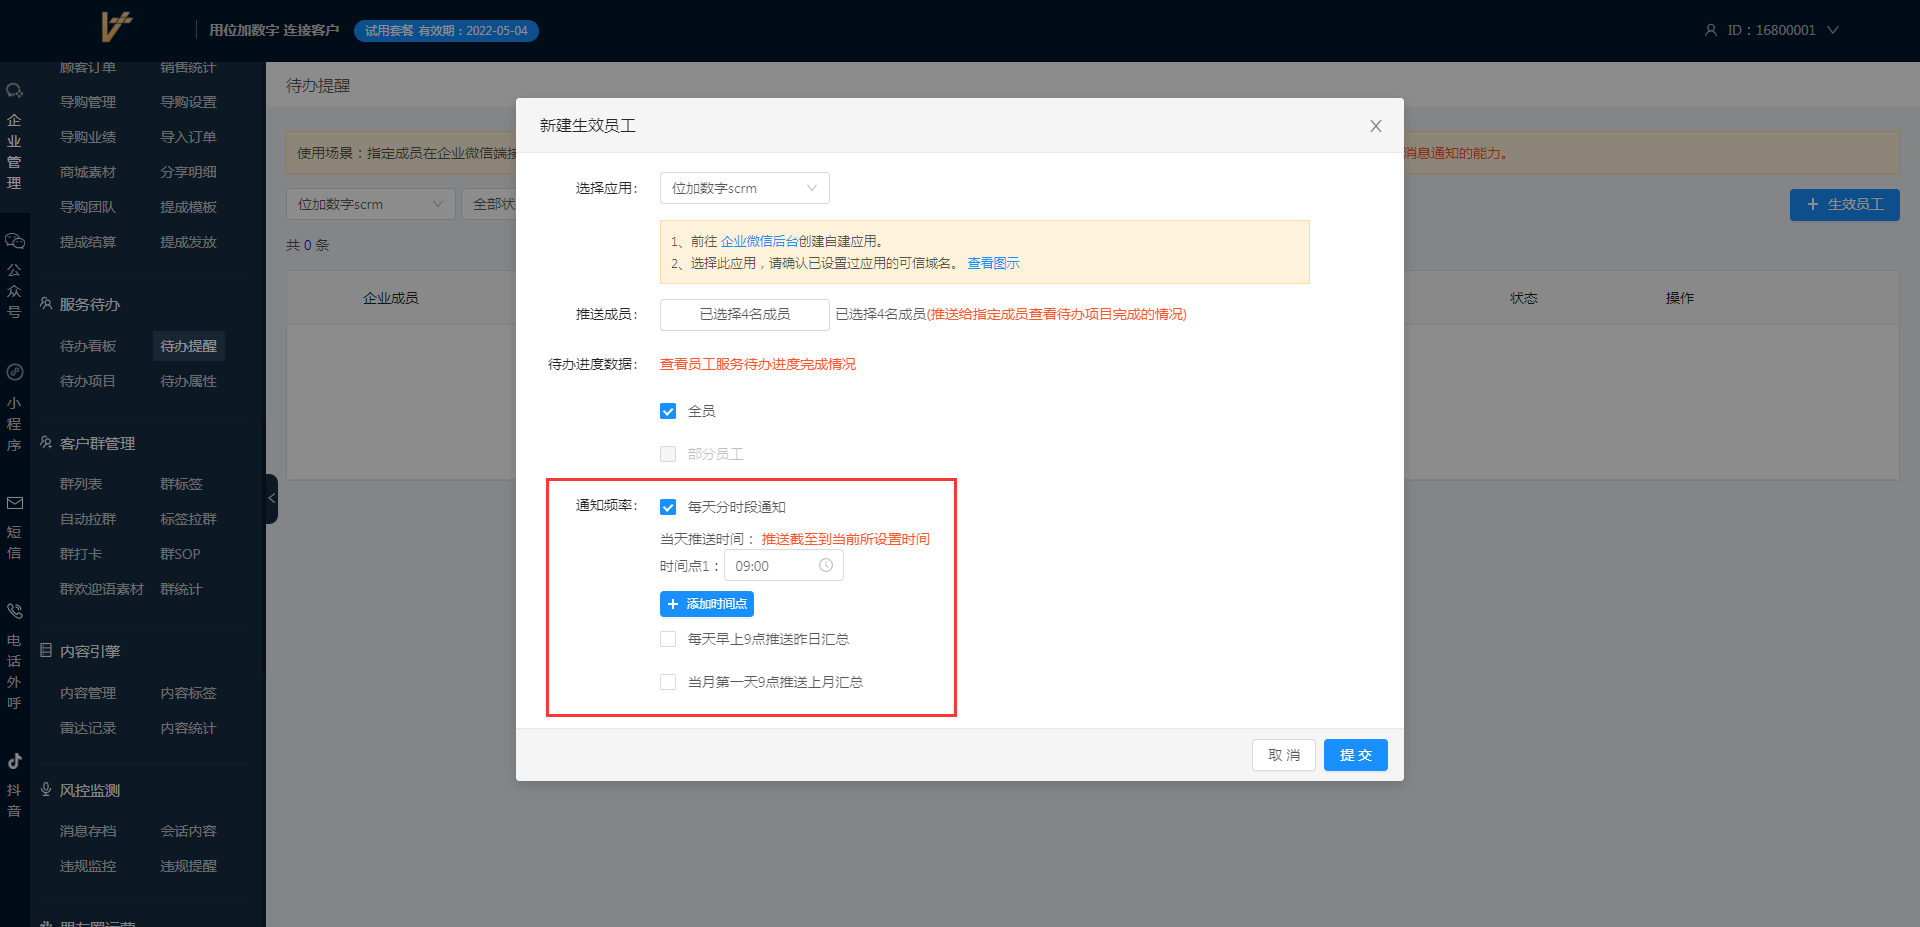Open 群欢迎语素材 menu item
1920x927 pixels.
tap(102, 589)
